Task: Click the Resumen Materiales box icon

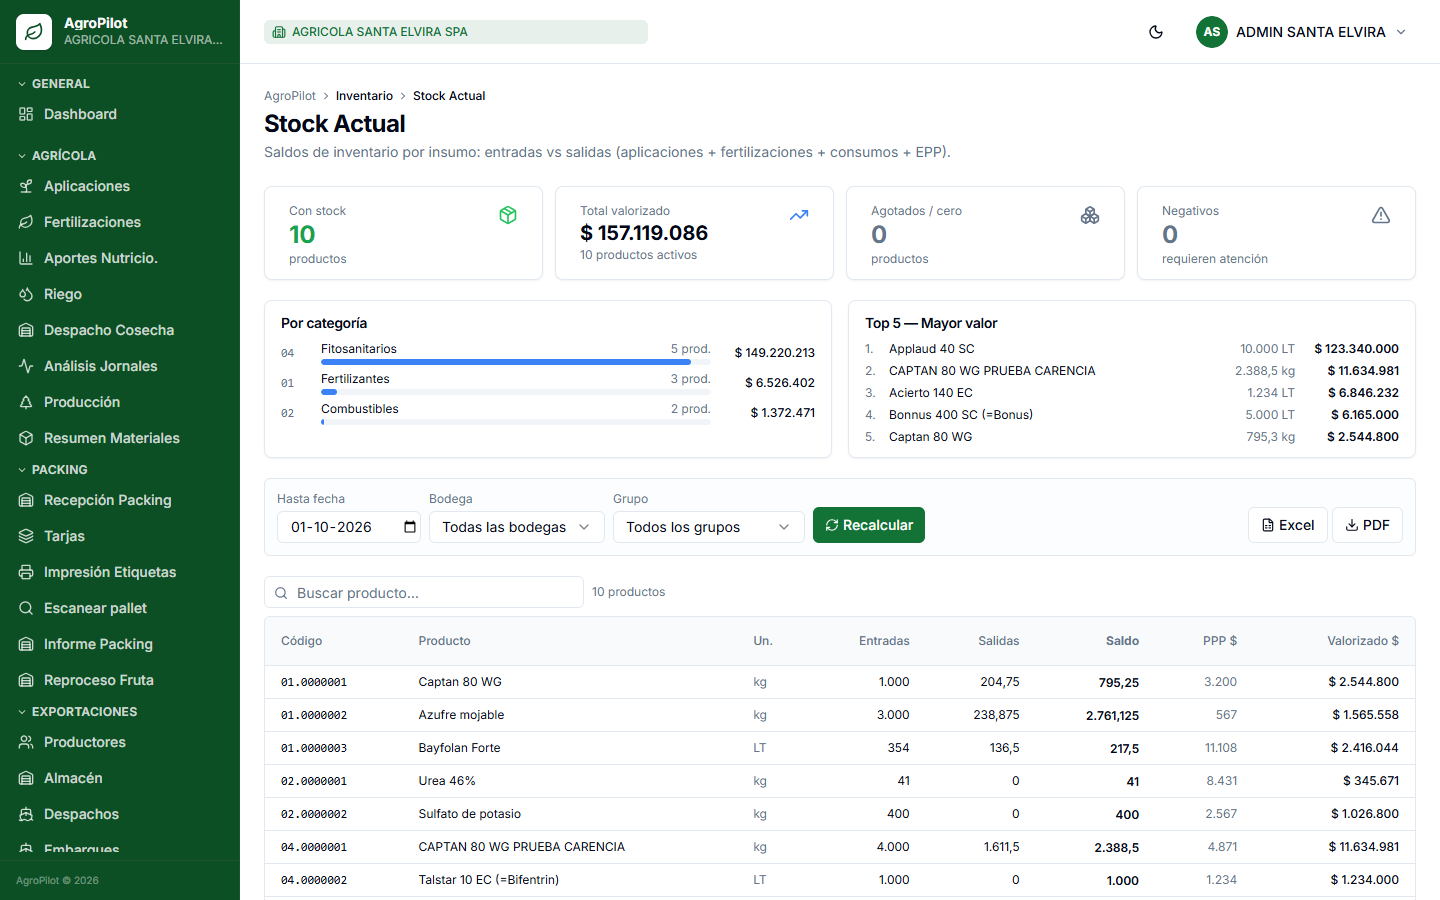Action: click(26, 438)
